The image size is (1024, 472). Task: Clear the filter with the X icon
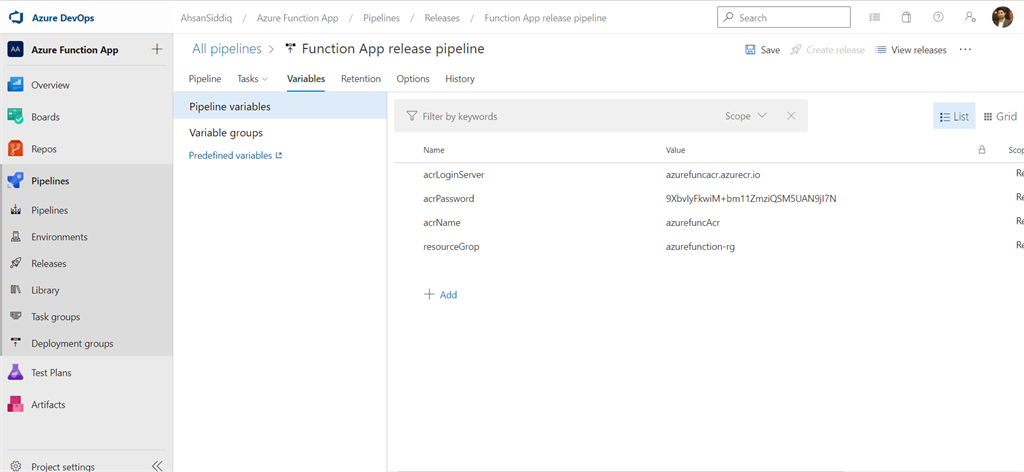pyautogui.click(x=791, y=116)
